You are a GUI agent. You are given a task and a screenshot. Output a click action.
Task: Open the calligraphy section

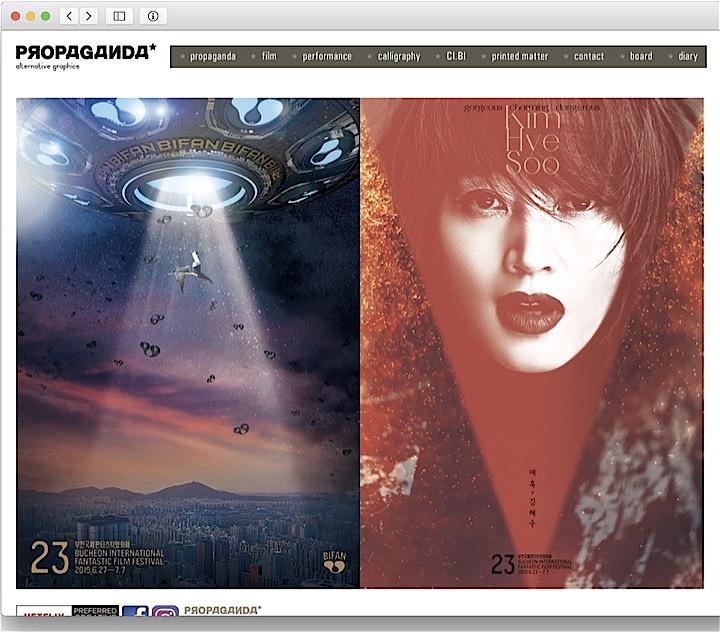pyautogui.click(x=398, y=57)
